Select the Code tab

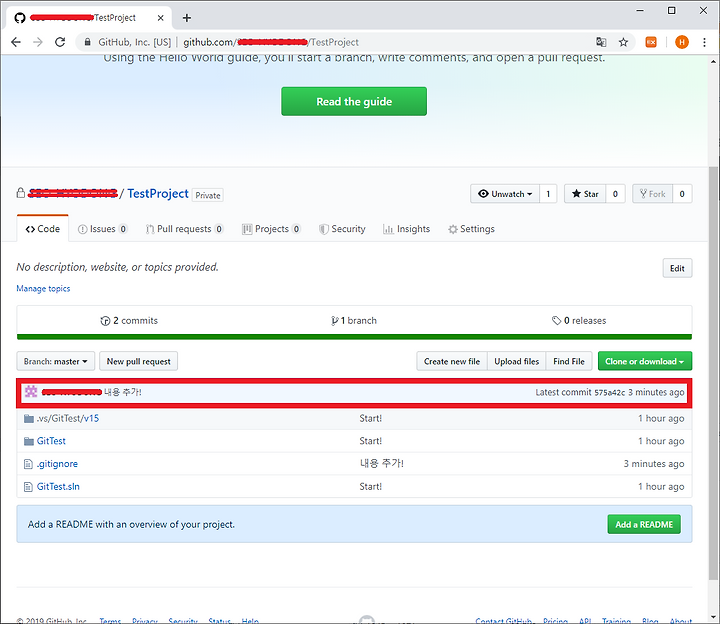tap(43, 229)
